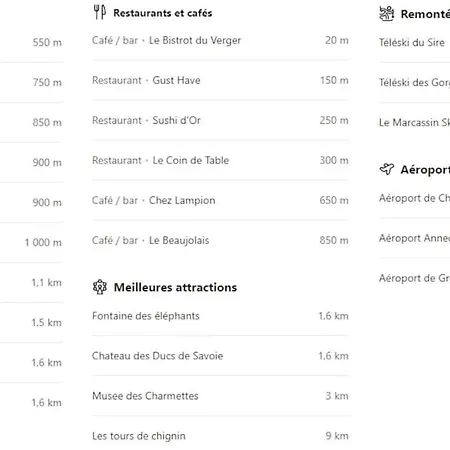Select the Chateau des Ducs de Savoie
The width and height of the screenshot is (450, 450).
220,356
